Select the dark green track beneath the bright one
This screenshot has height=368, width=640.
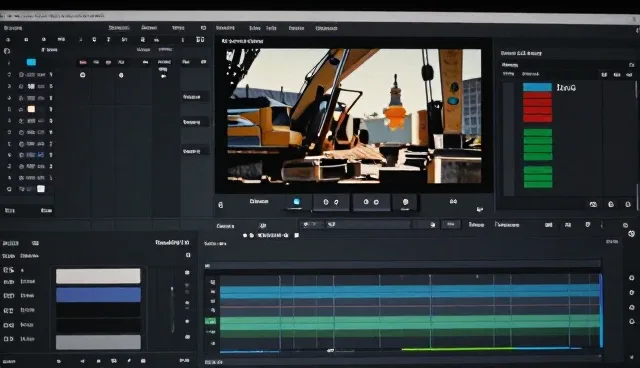(x=409, y=333)
